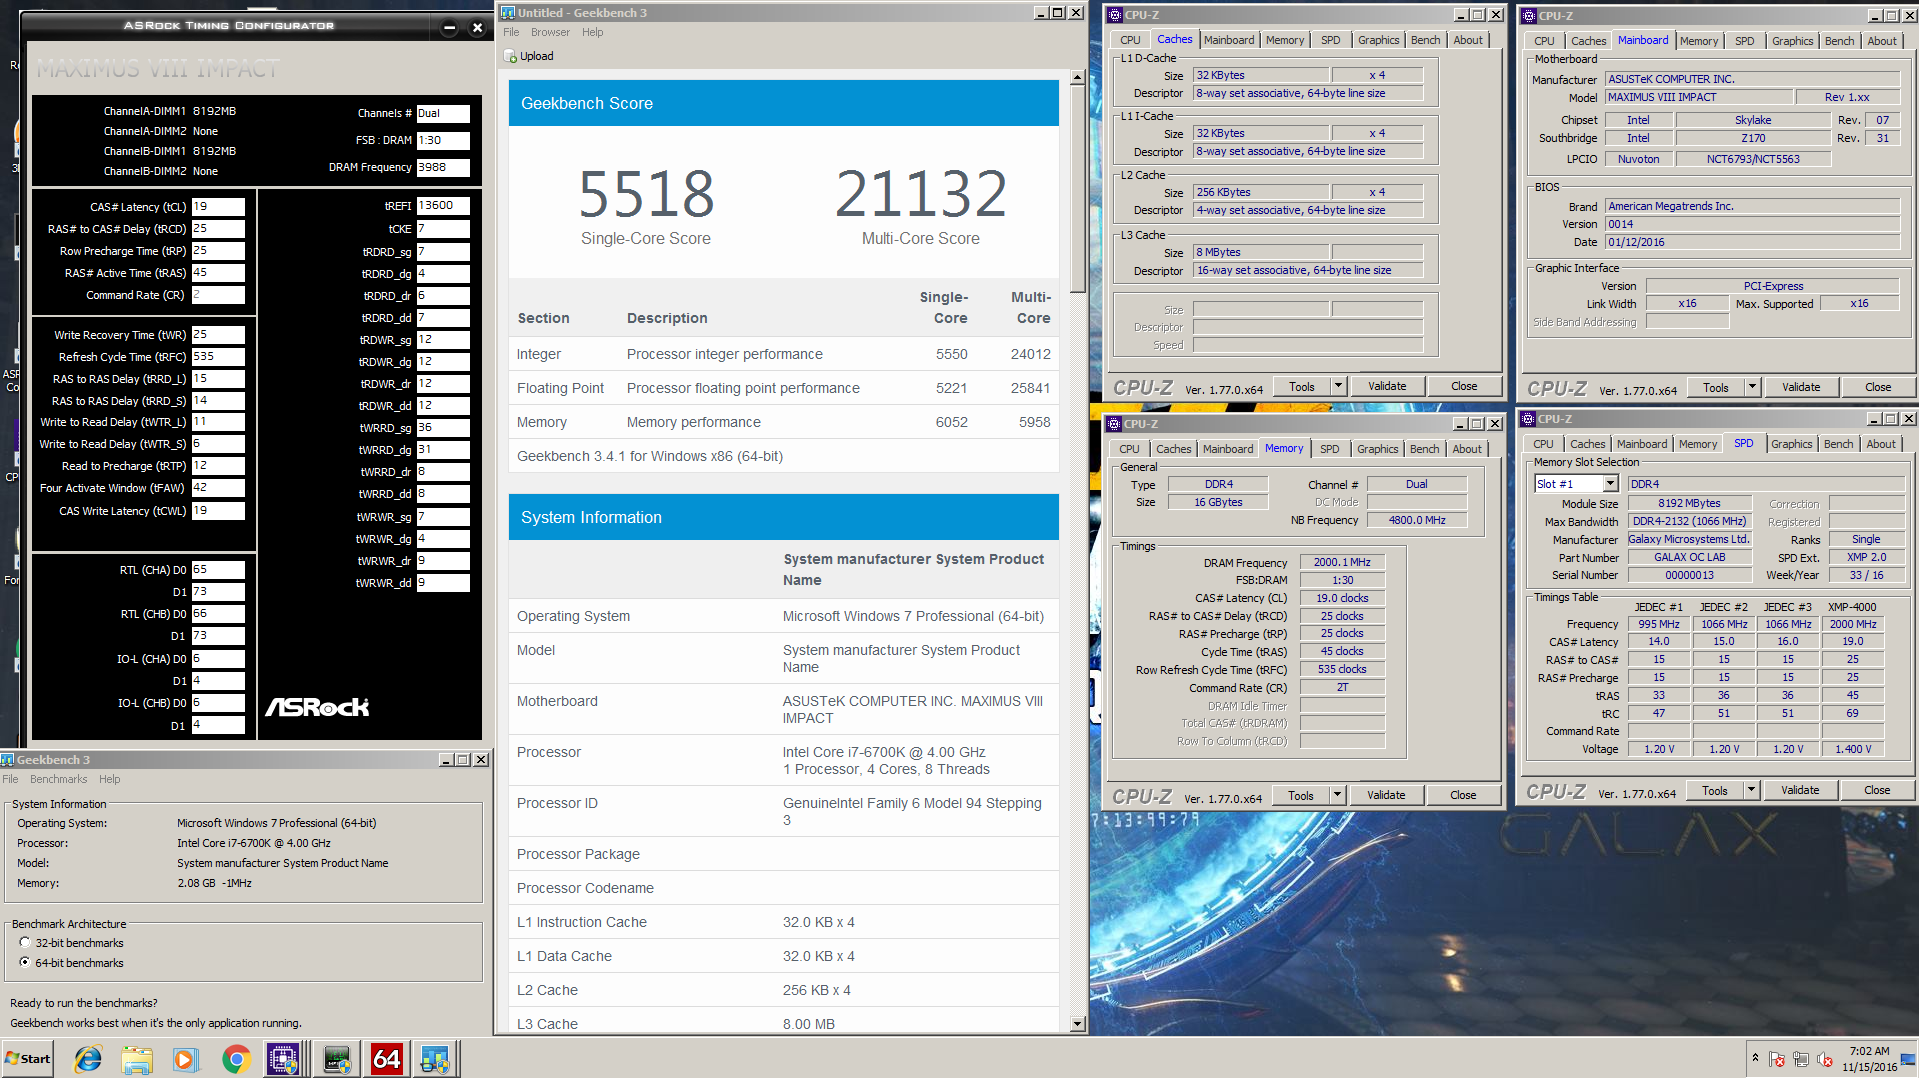Click Geekbench results vertical scrollbar thumb
Screen dimensions: 1919x1078
(1077, 190)
